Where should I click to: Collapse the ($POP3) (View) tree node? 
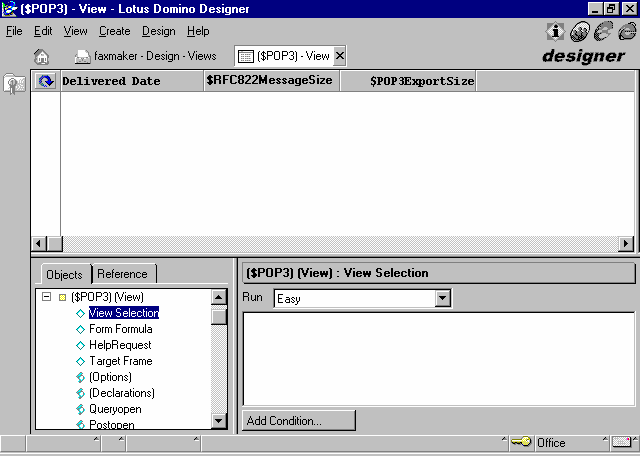click(46, 297)
